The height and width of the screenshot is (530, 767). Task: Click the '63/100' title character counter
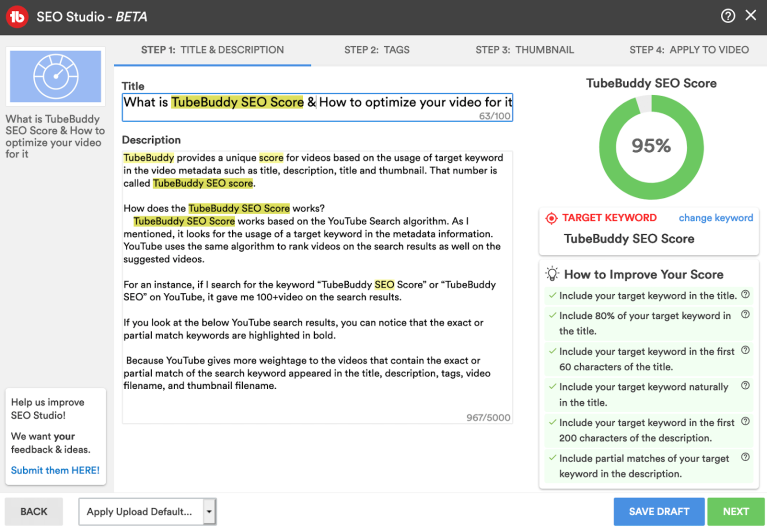pos(495,116)
